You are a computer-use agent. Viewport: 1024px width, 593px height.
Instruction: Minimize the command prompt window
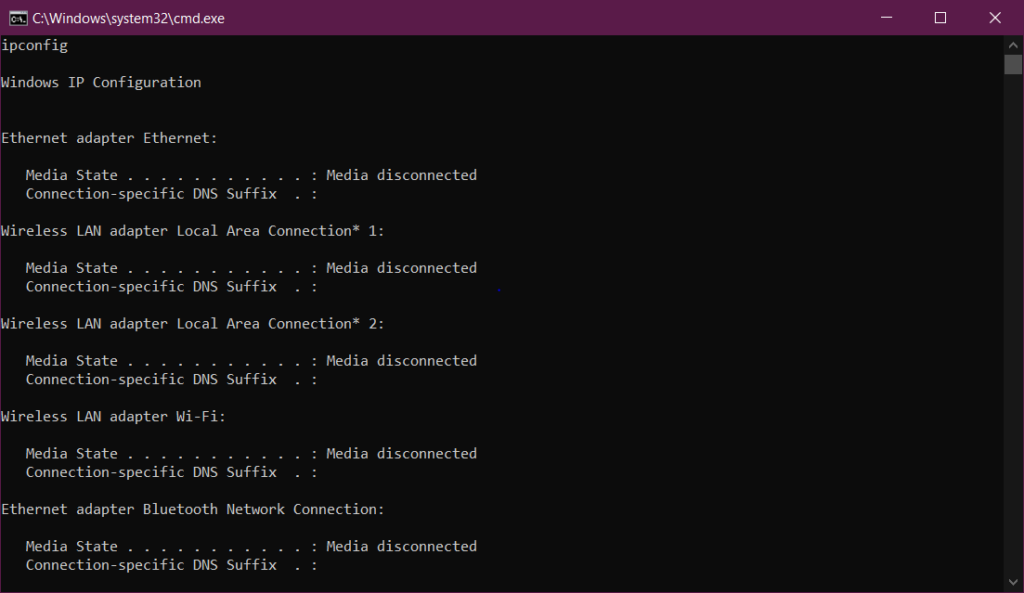coord(886,17)
